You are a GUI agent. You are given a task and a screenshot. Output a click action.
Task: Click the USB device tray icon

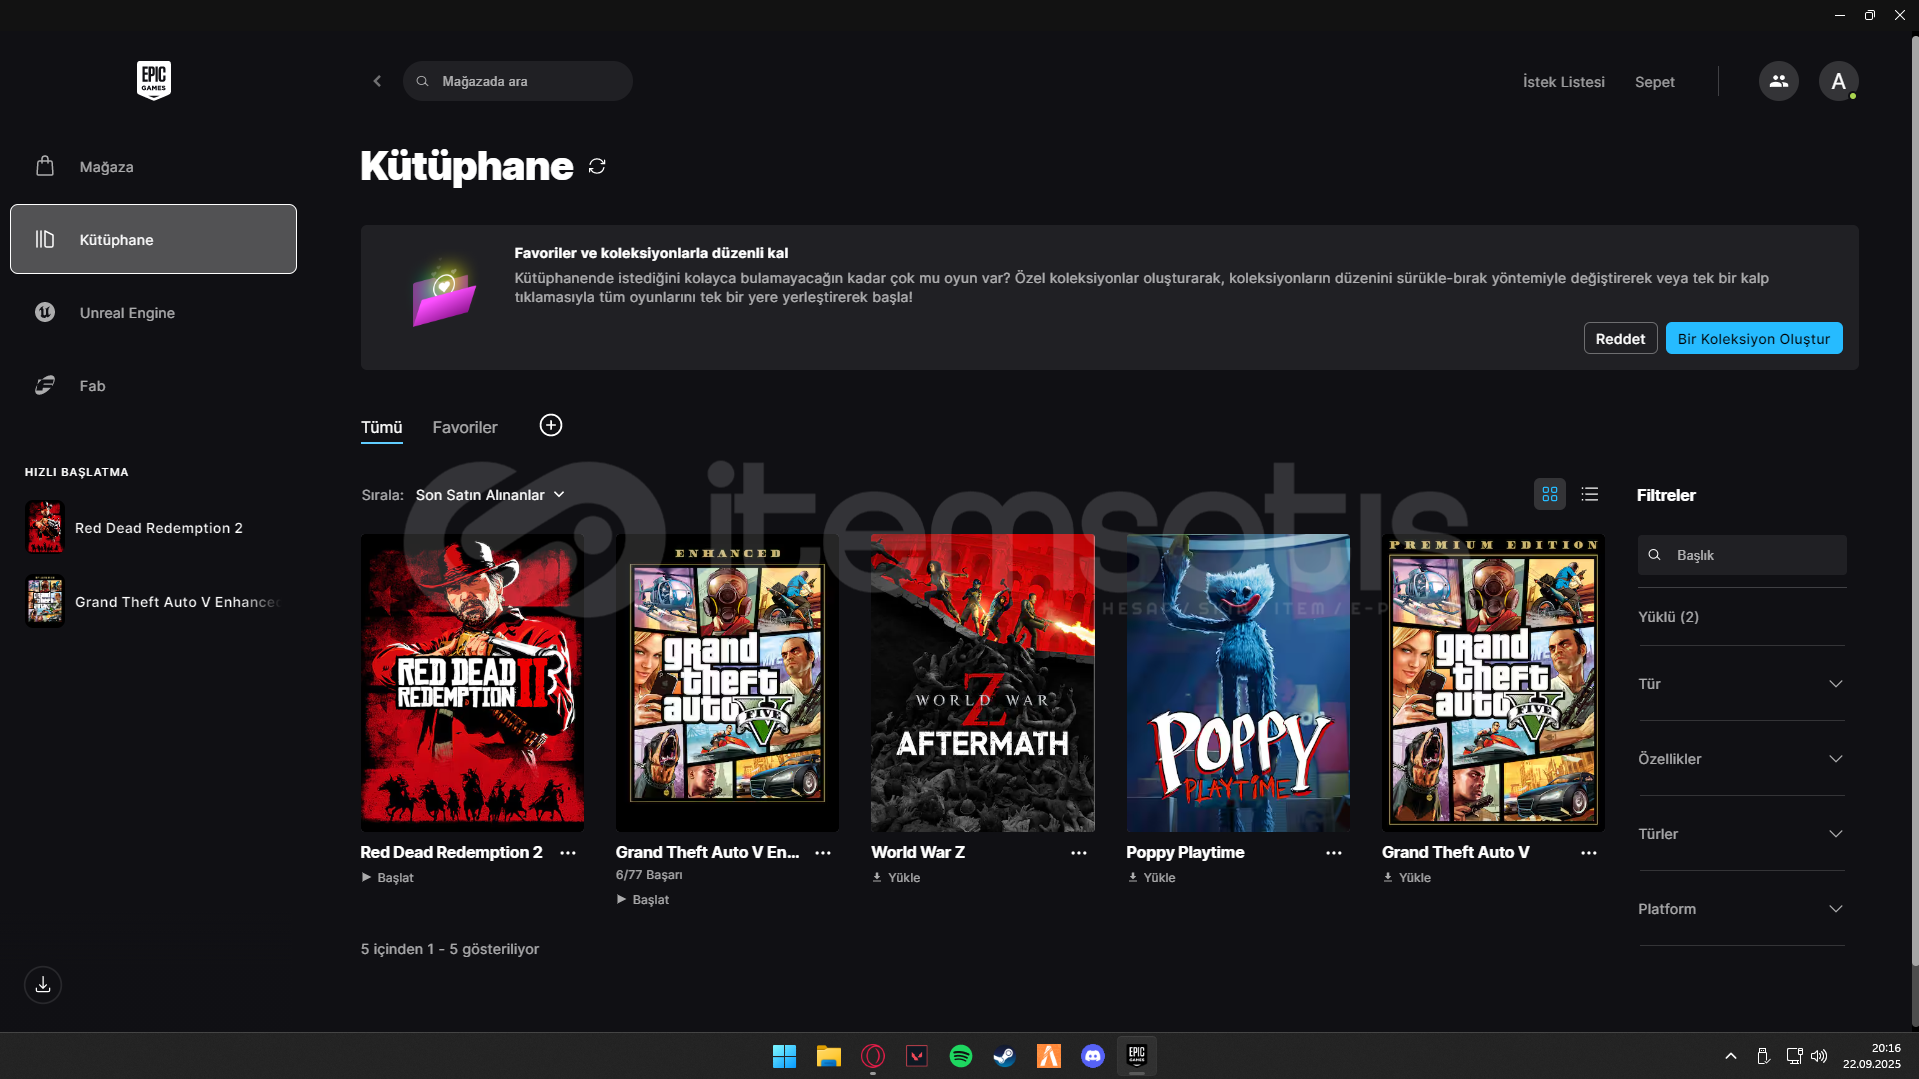1763,1056
